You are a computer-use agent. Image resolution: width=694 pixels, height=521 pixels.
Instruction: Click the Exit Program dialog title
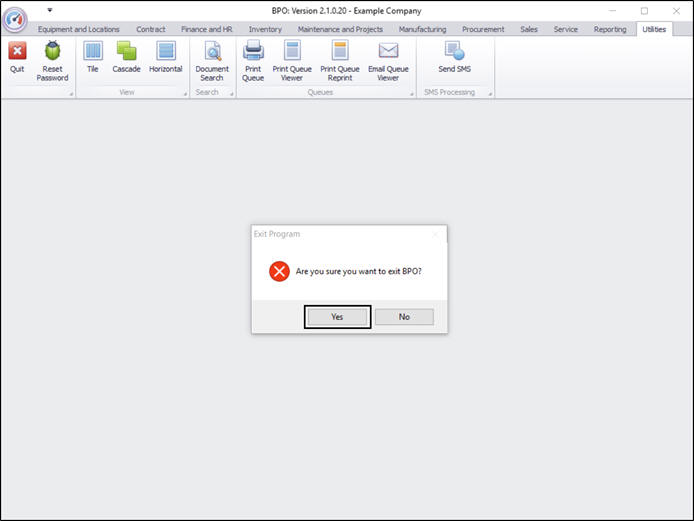pyautogui.click(x=277, y=234)
